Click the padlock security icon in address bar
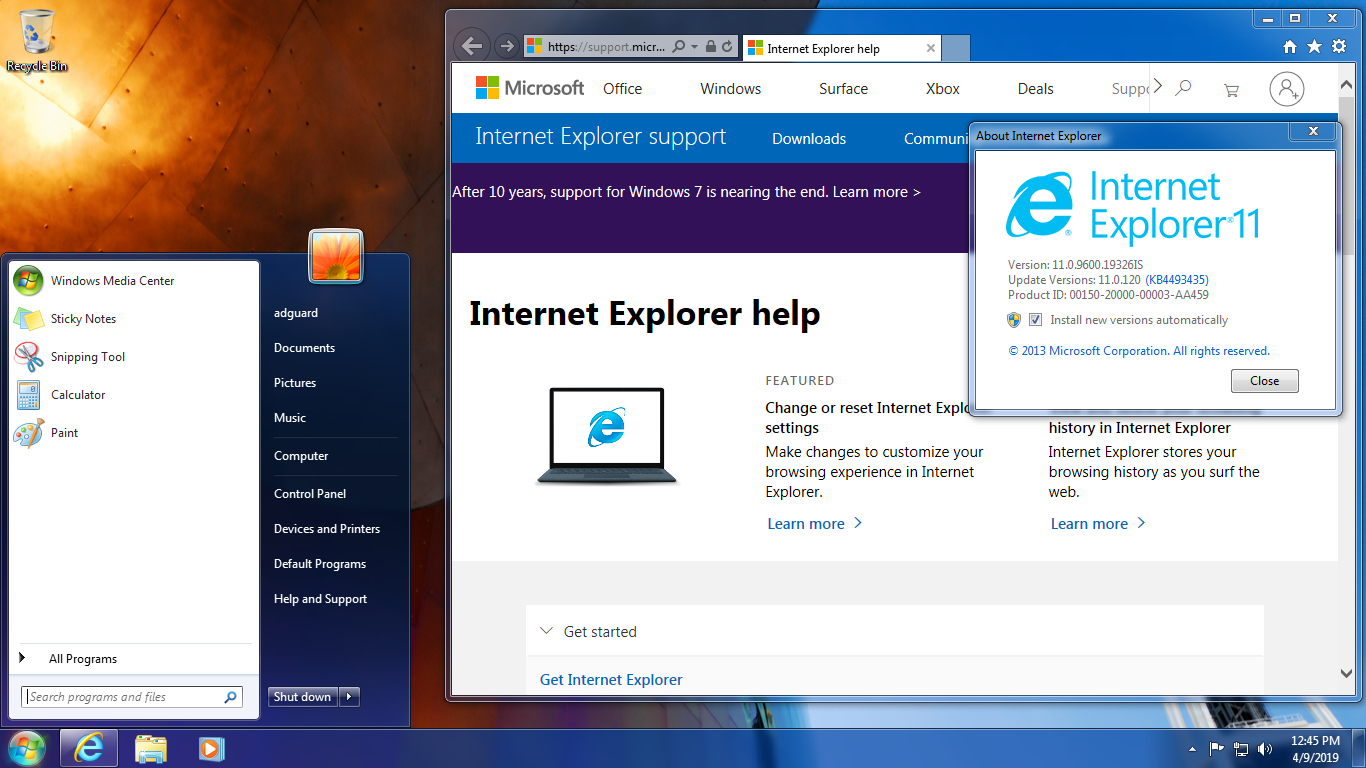 click(x=710, y=46)
